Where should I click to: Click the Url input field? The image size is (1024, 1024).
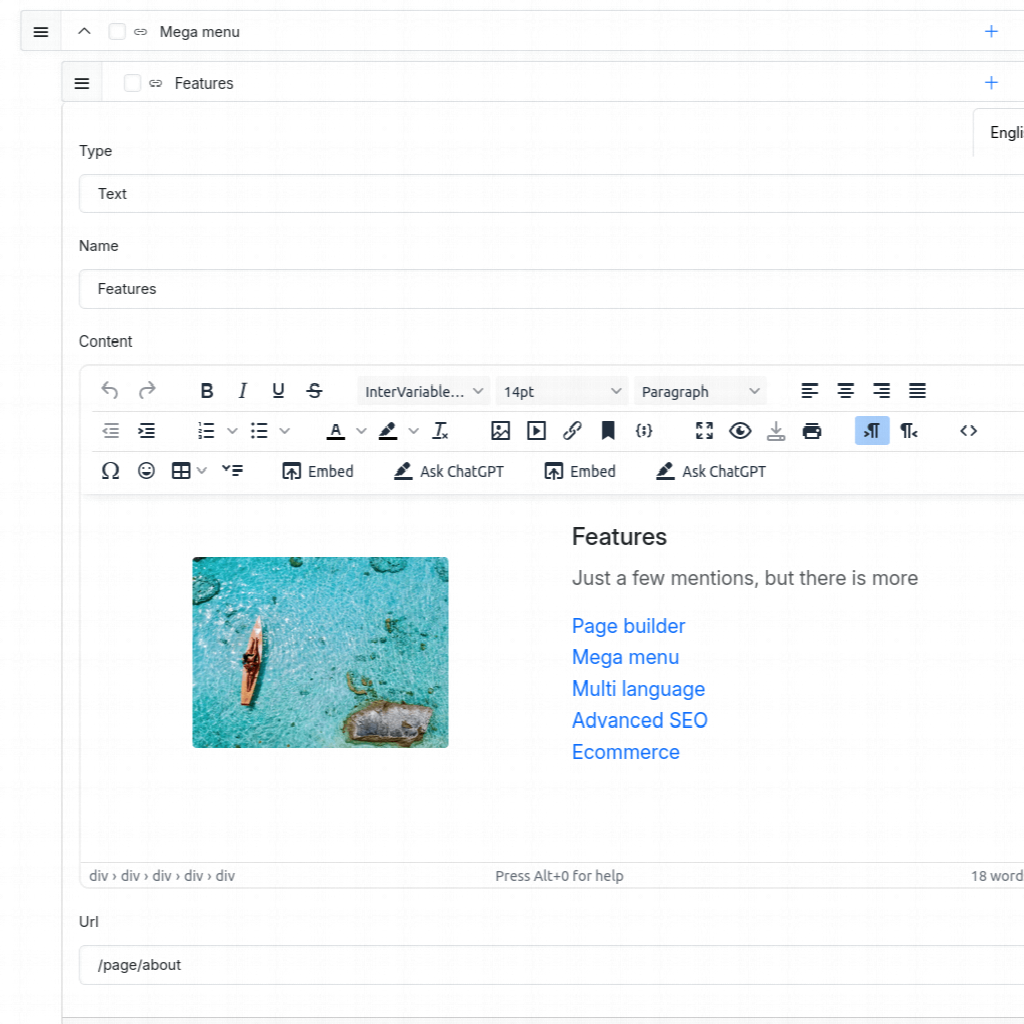tap(550, 965)
